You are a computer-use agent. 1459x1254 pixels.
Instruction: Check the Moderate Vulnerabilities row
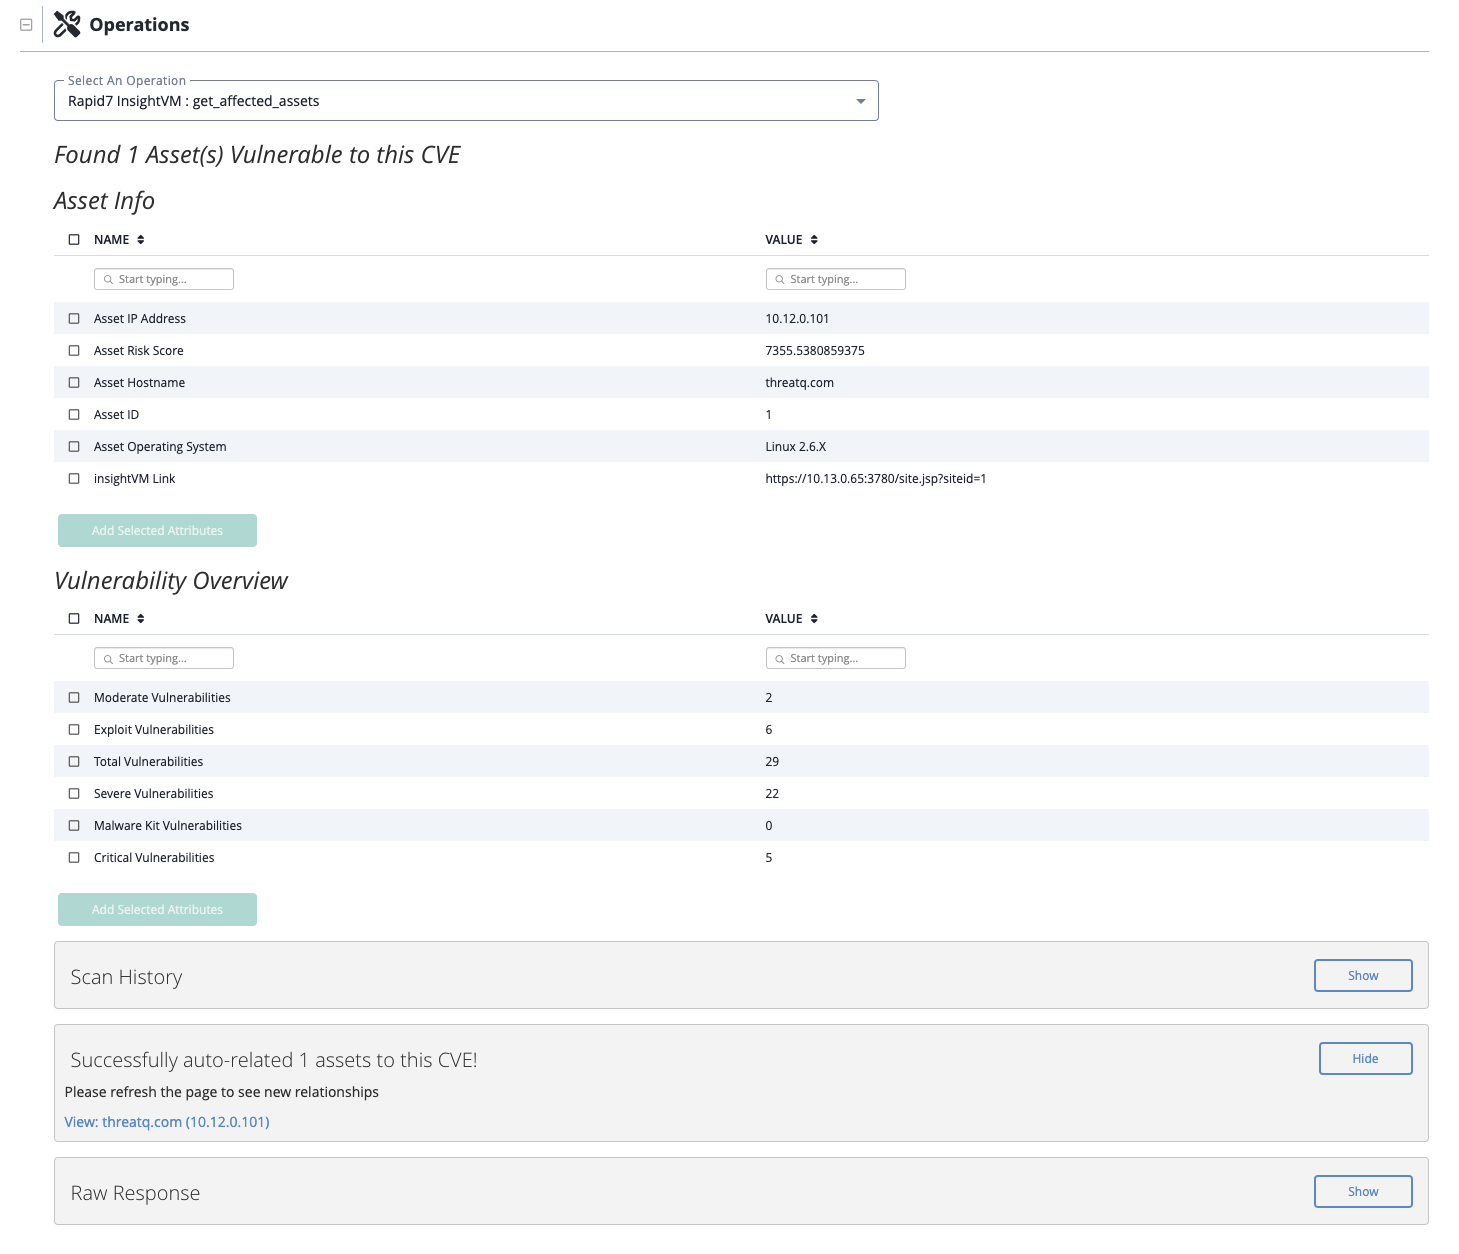coord(74,698)
